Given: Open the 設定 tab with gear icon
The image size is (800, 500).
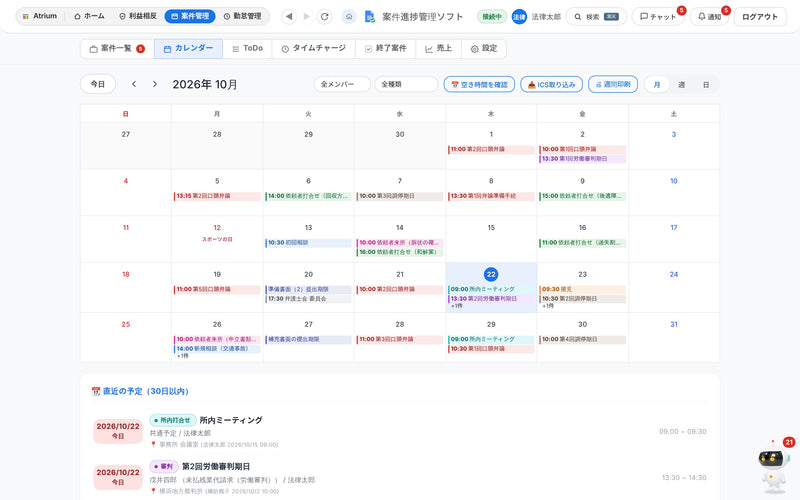Looking at the screenshot, I should tap(484, 48).
